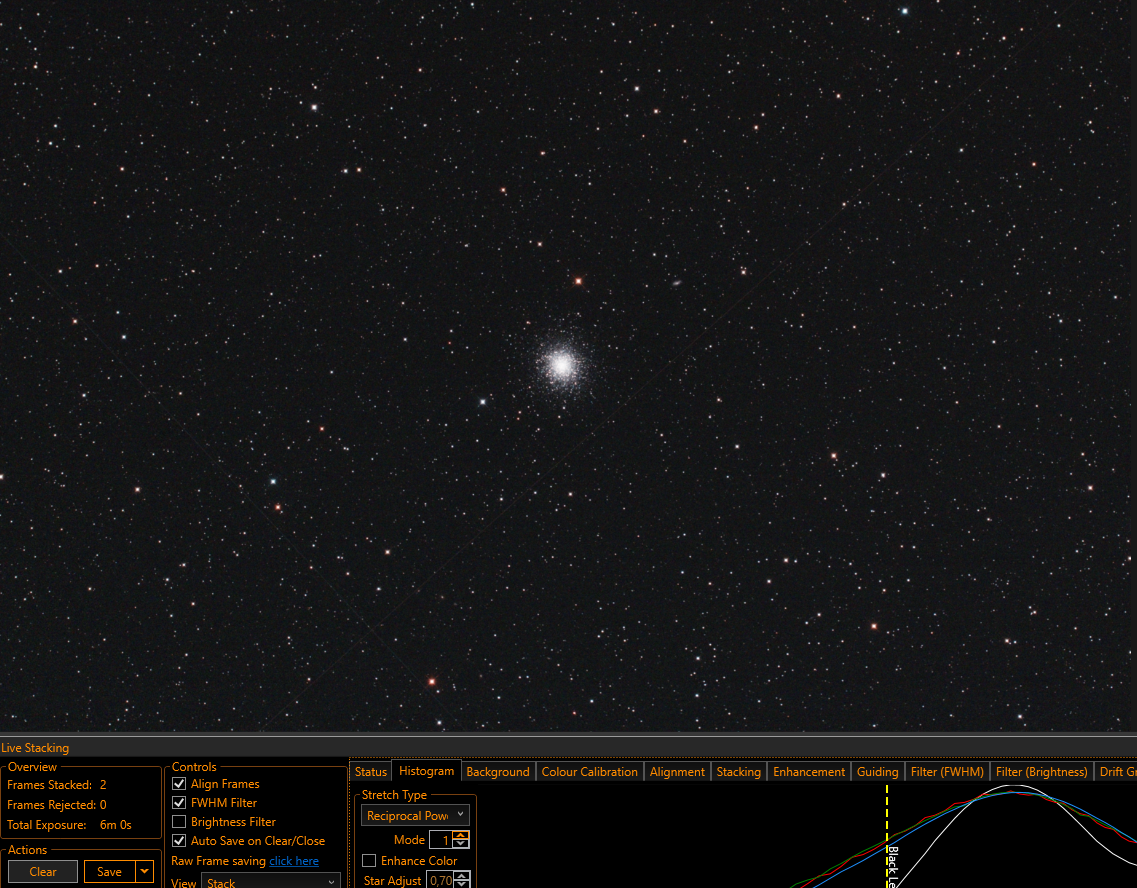This screenshot has height=888, width=1137.
Task: Open the Filter (FWHM) tab
Action: 947,772
